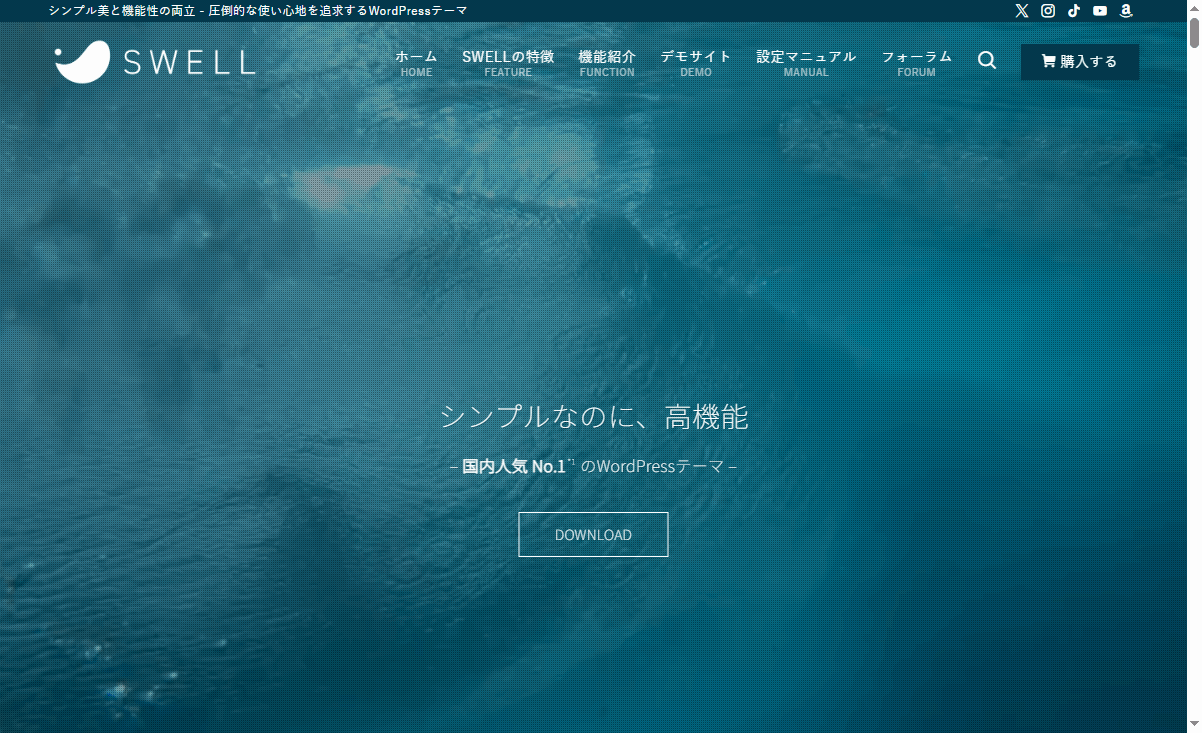The image size is (1202, 733).
Task: Open フォーラム FORUM menu item
Action: coord(916,63)
